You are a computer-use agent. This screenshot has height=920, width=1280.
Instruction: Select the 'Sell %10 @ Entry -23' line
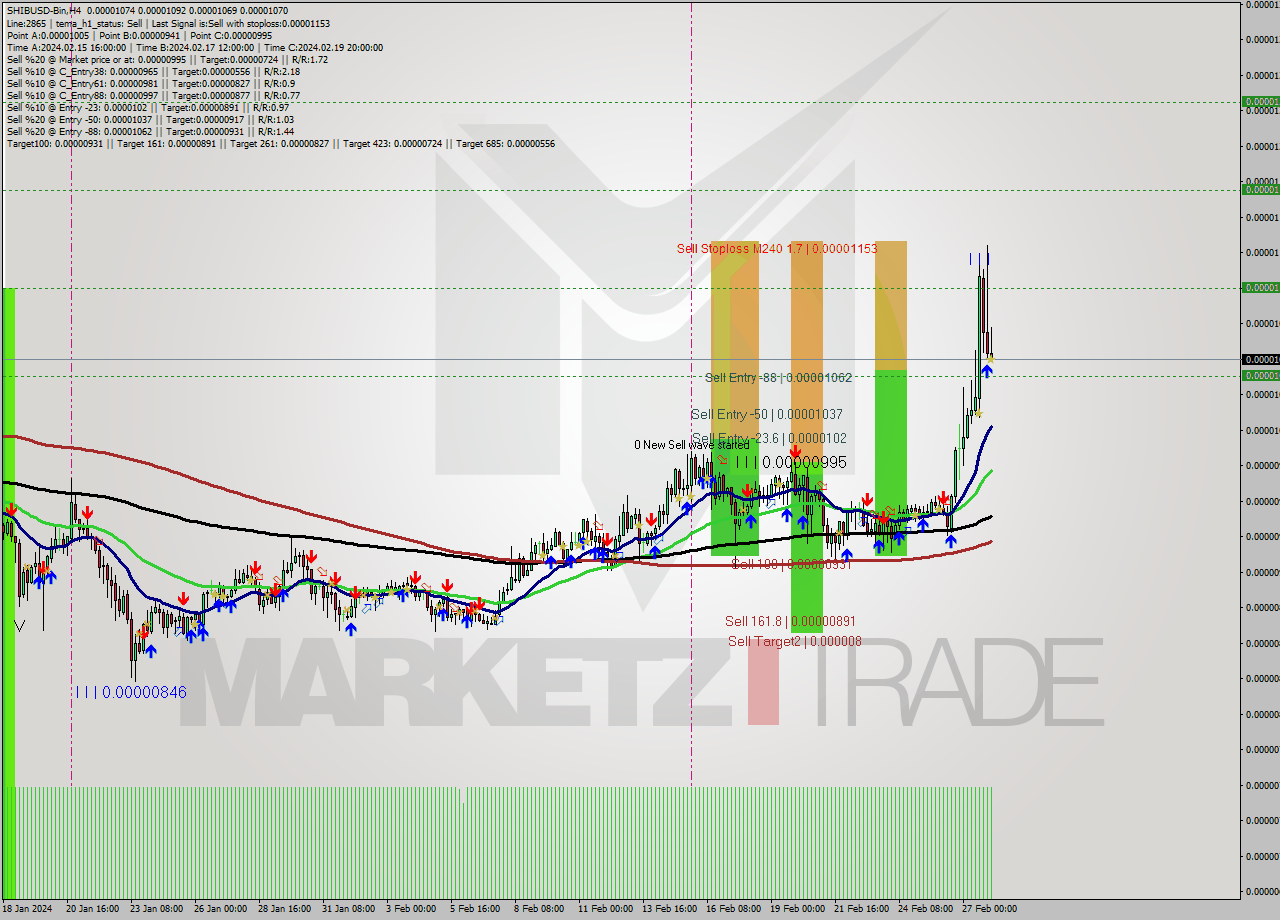click(x=148, y=107)
